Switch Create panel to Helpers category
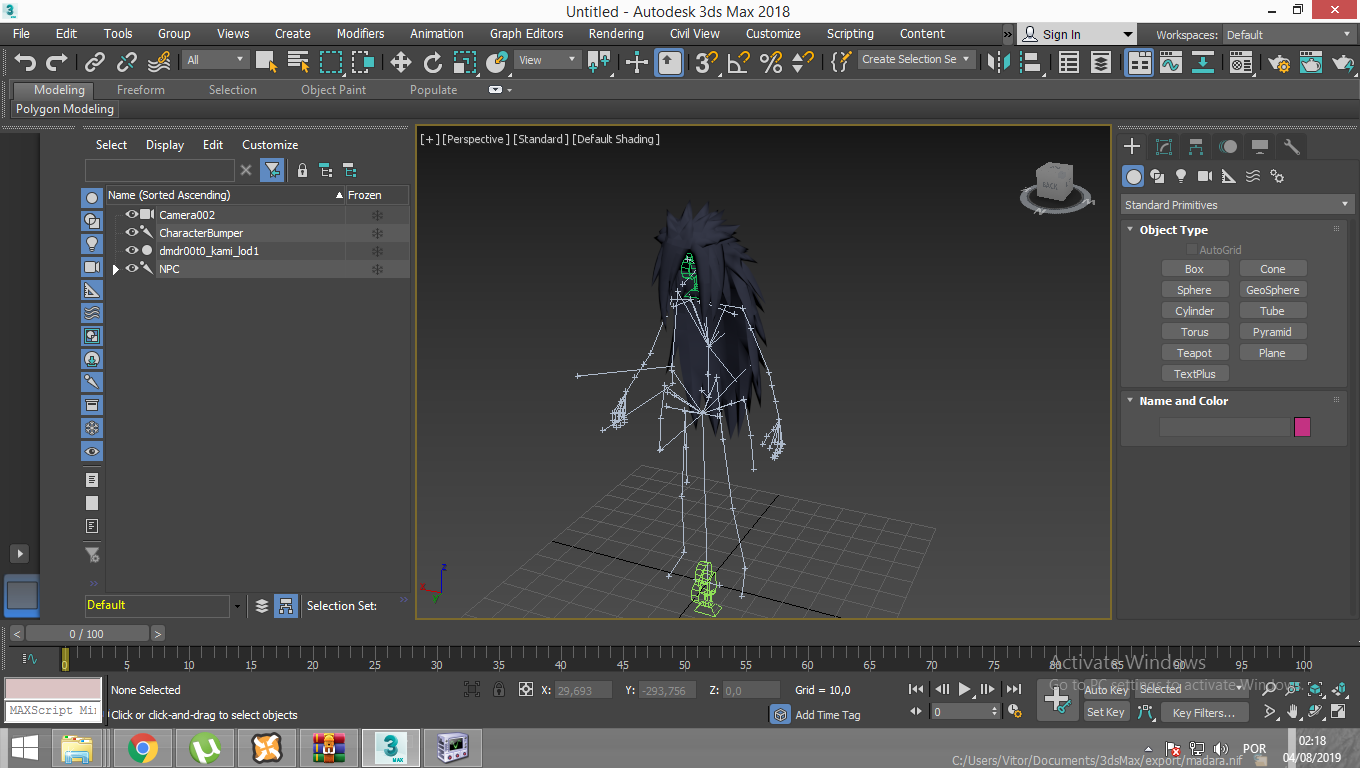The width and height of the screenshot is (1360, 768). coord(1229,176)
